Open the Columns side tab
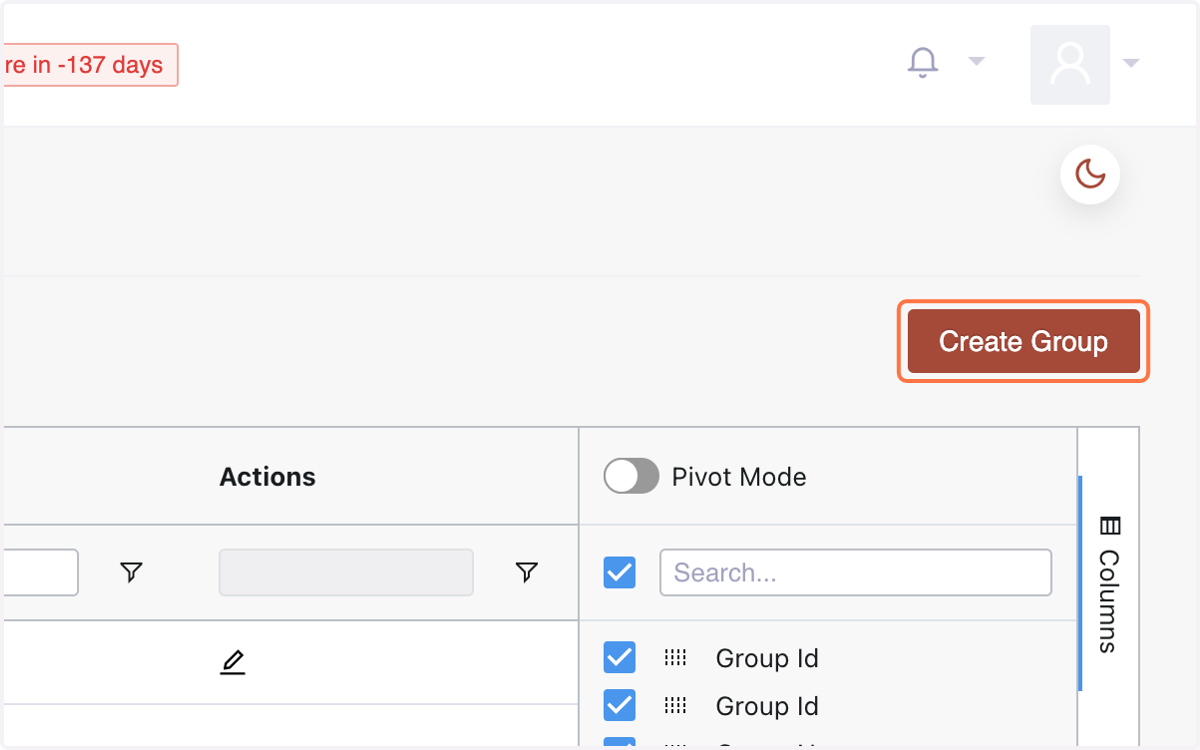Image resolution: width=1200 pixels, height=750 pixels. point(1108,584)
